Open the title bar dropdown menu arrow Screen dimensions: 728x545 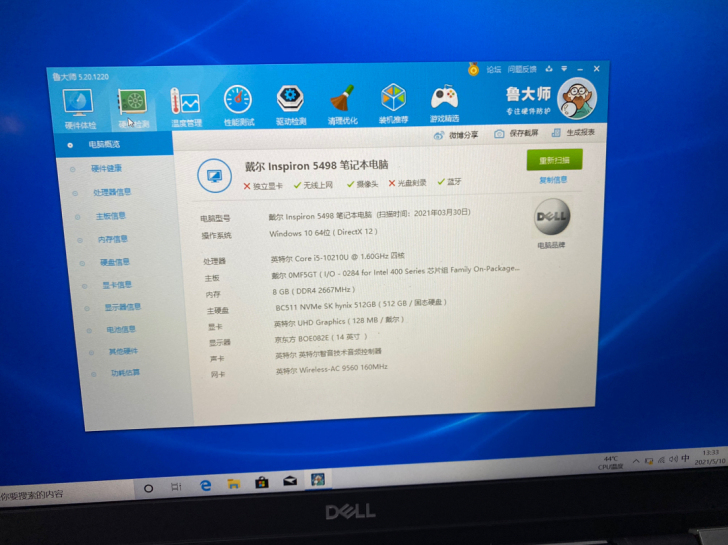(x=564, y=69)
